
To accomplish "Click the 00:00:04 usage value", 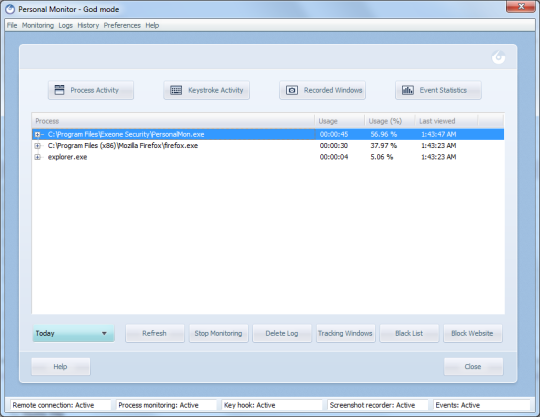I will pos(334,157).
